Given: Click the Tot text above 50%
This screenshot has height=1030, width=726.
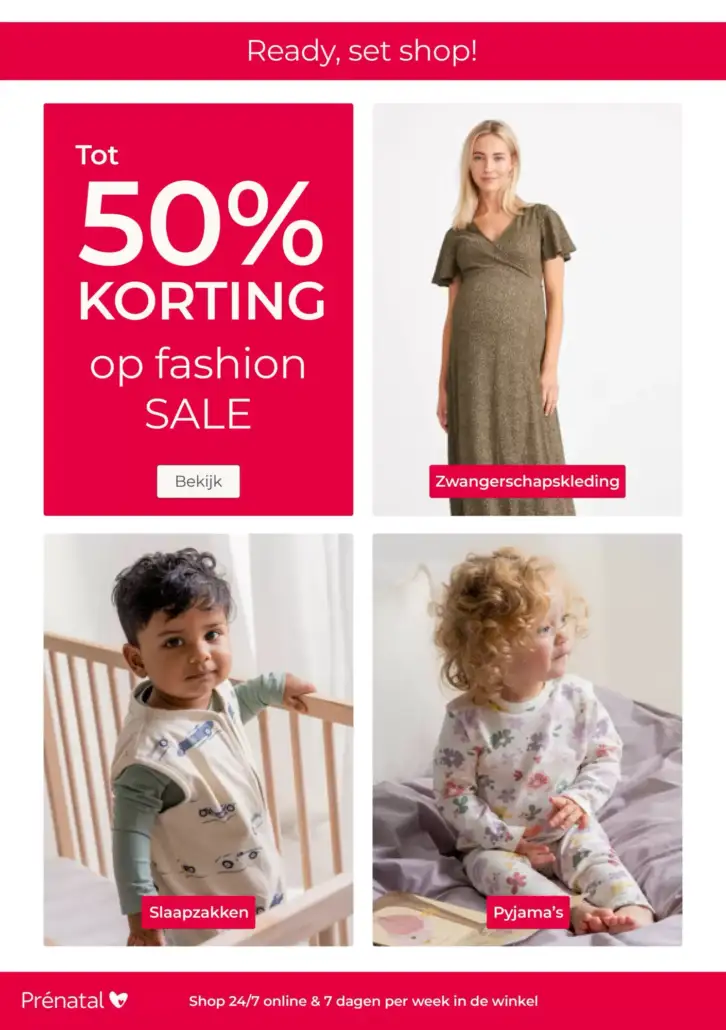Looking at the screenshot, I should point(97,156).
